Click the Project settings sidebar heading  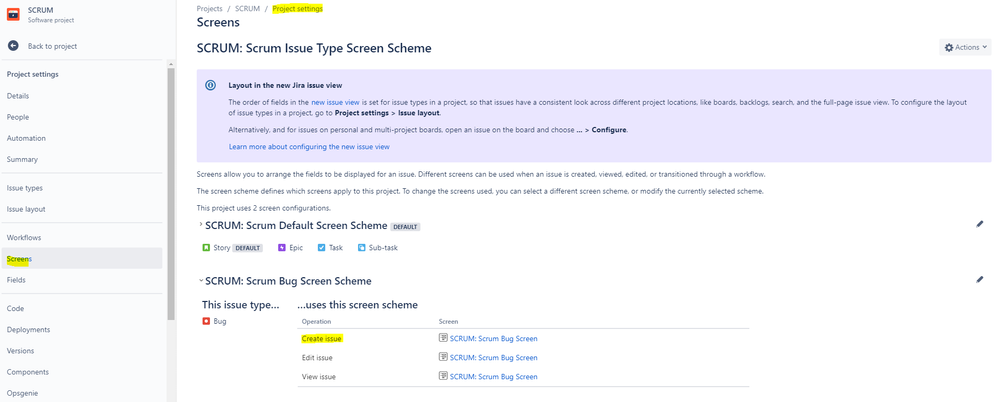click(32, 74)
